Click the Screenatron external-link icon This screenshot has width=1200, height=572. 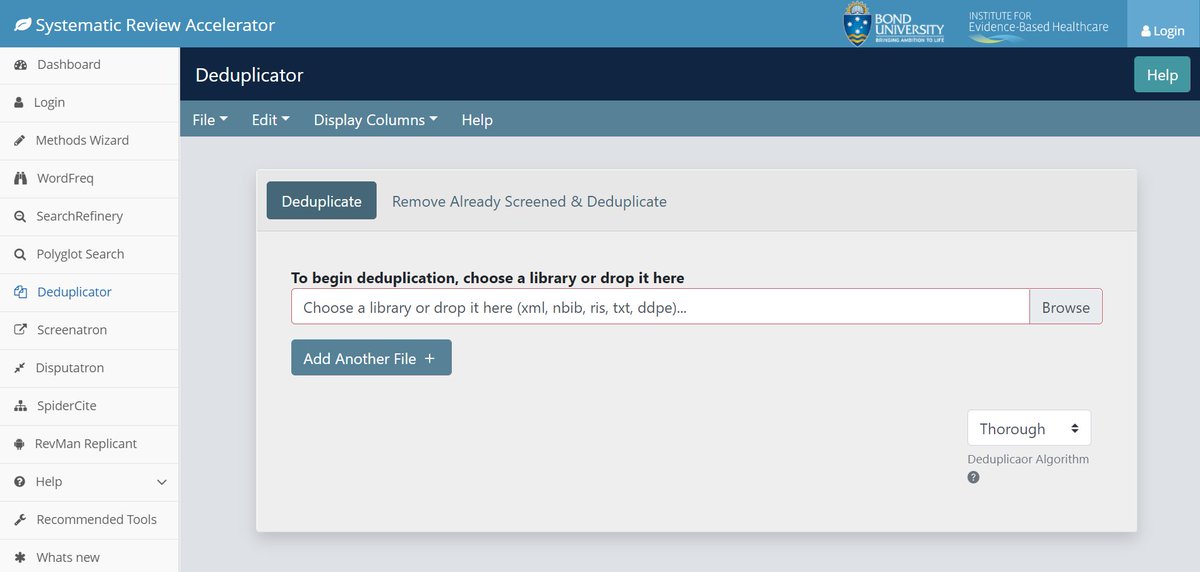[20, 331]
